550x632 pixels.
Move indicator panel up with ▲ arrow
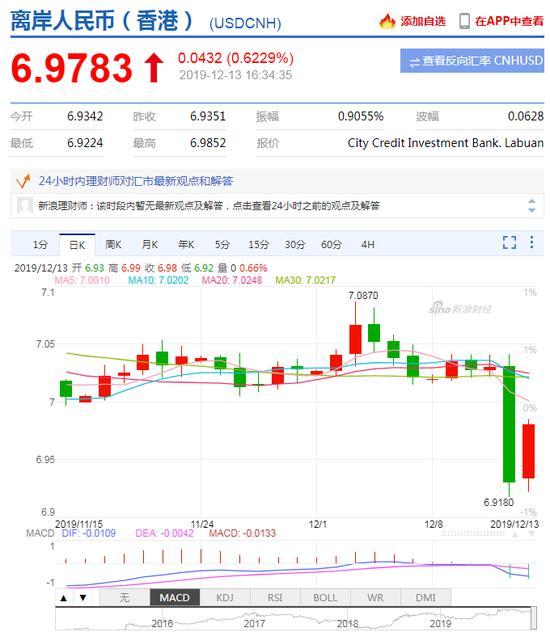[x=64, y=598]
